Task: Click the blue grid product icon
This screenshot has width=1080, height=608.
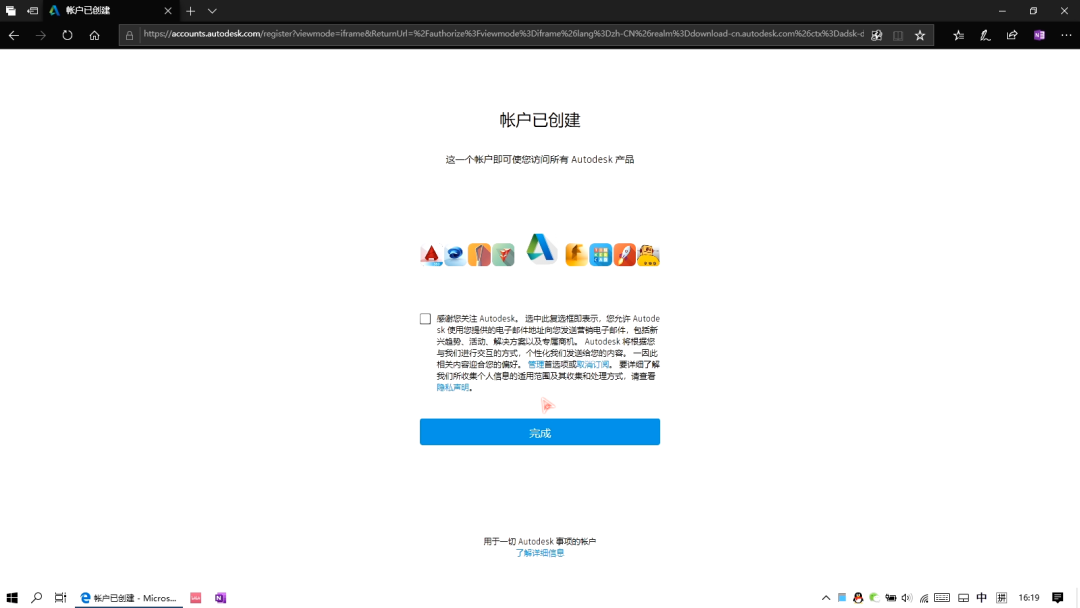Action: coord(601,255)
